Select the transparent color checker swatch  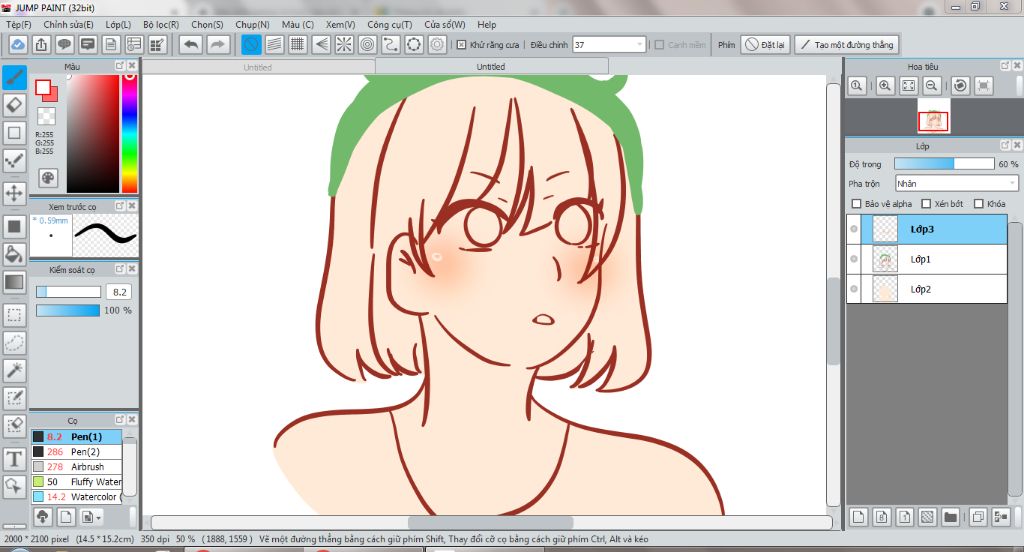click(x=46, y=116)
